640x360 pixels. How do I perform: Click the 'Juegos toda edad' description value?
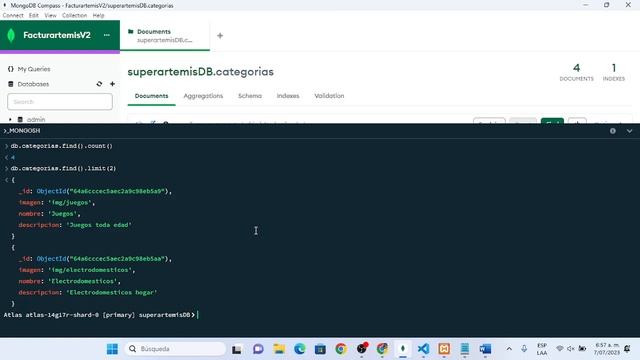pyautogui.click(x=99, y=225)
